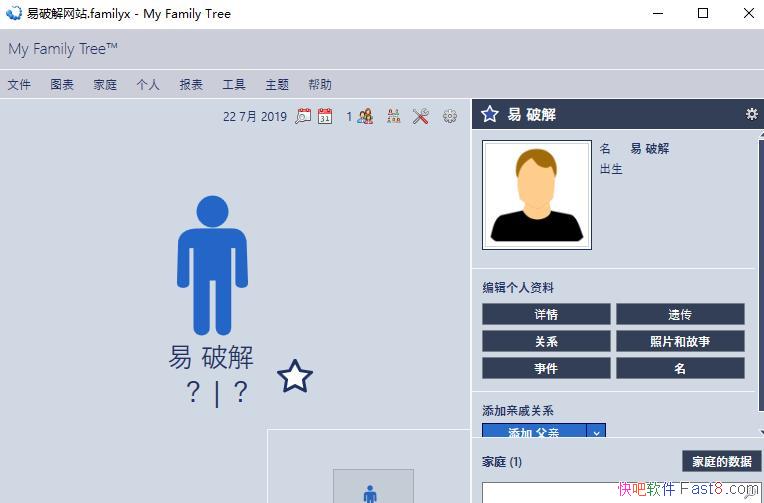Minimize the My Family Tree window
Screen dimensions: 764x503
(x=658, y=13)
